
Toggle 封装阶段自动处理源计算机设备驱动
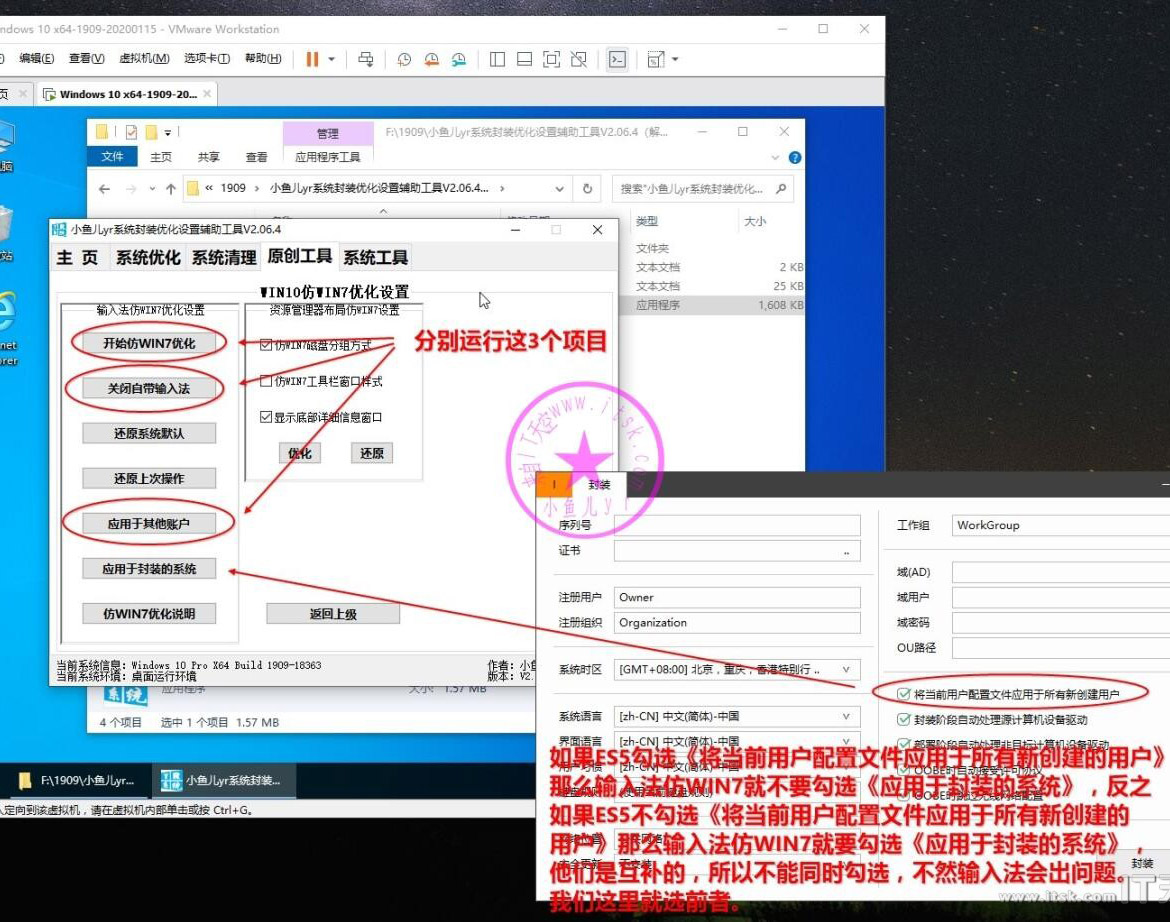[x=904, y=720]
